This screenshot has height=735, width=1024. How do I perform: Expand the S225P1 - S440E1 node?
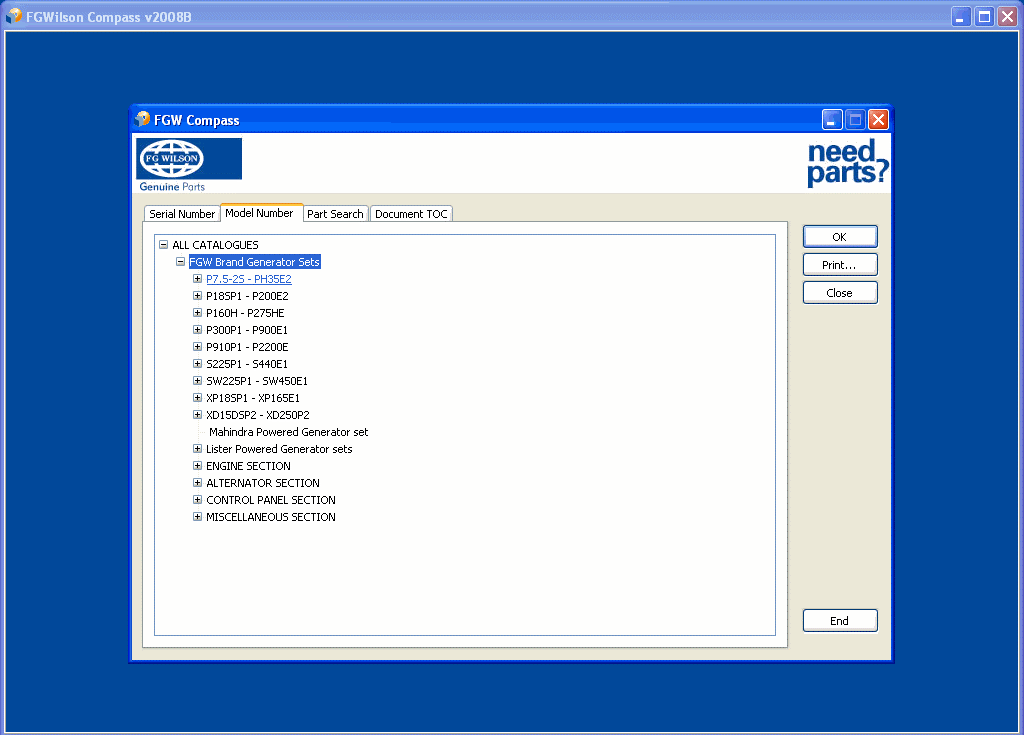197,364
